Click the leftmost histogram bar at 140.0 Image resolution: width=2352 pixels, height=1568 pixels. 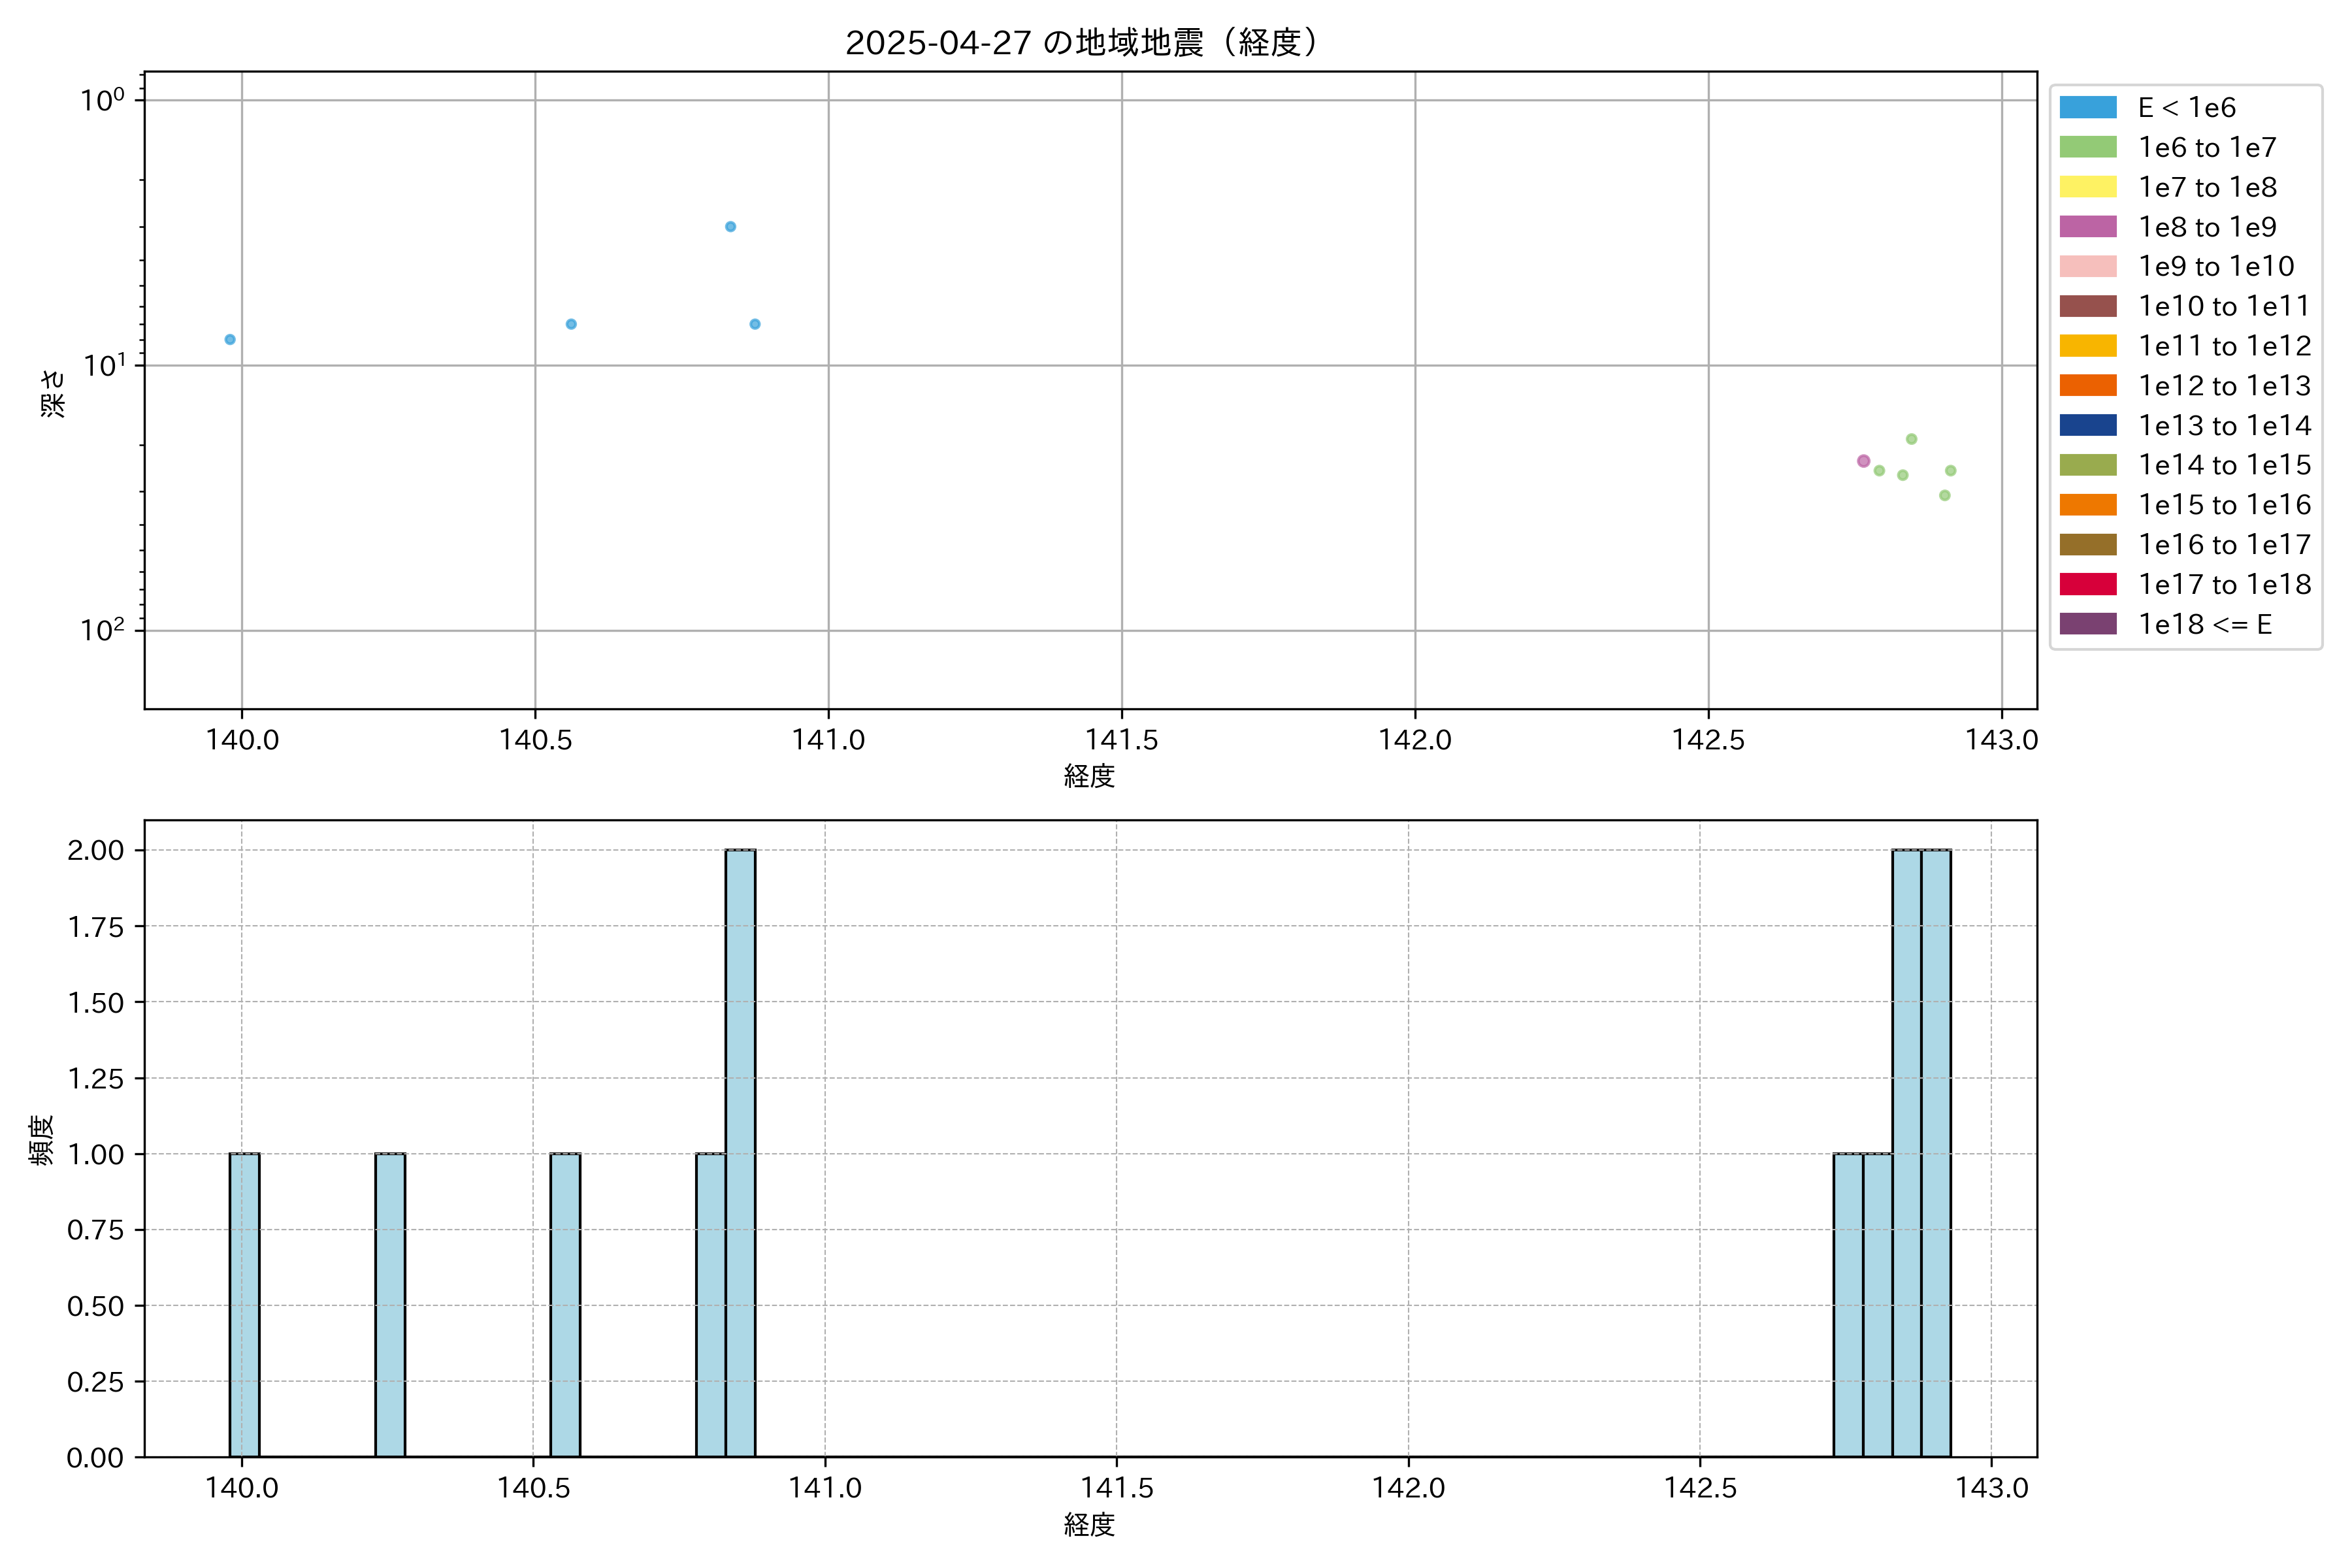point(244,1304)
